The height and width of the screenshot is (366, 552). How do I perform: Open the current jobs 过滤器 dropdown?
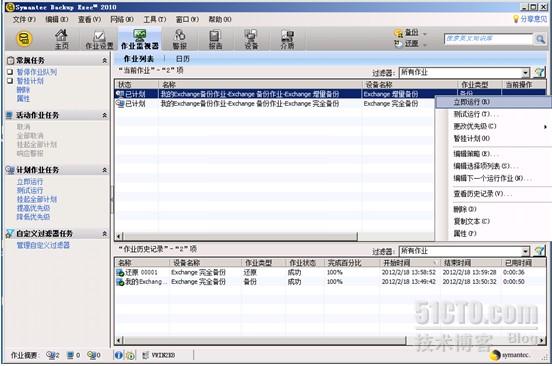point(525,73)
